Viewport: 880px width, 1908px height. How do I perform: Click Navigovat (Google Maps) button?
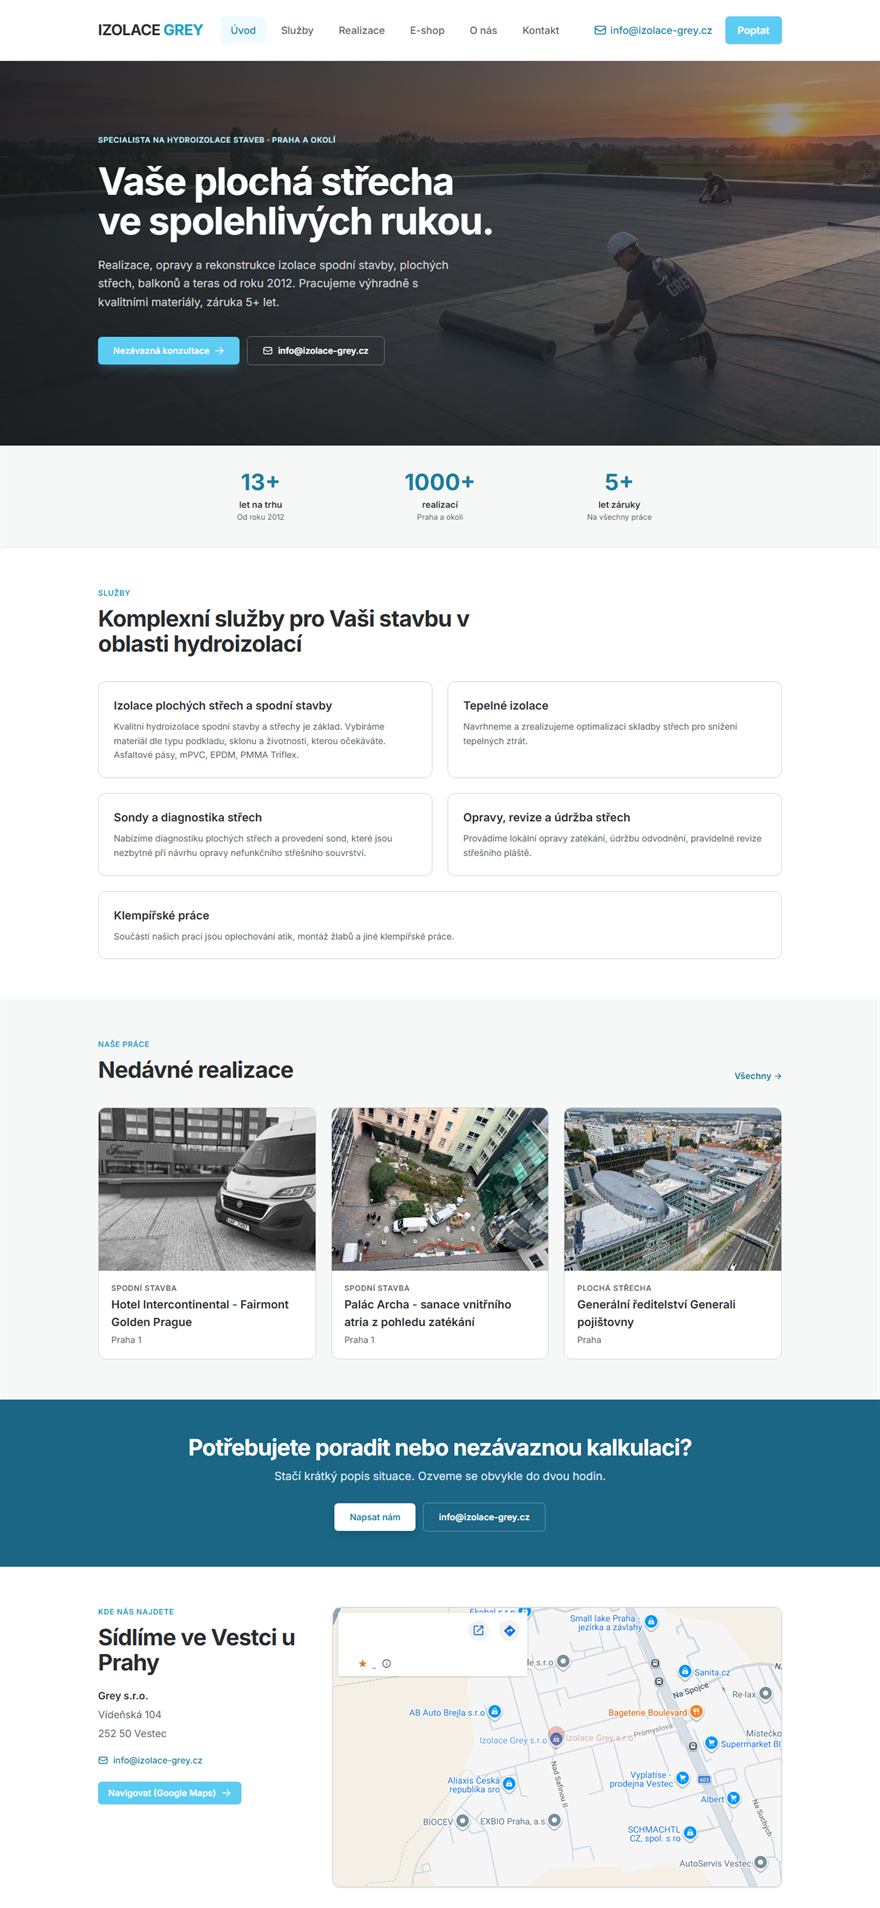[x=169, y=1793]
